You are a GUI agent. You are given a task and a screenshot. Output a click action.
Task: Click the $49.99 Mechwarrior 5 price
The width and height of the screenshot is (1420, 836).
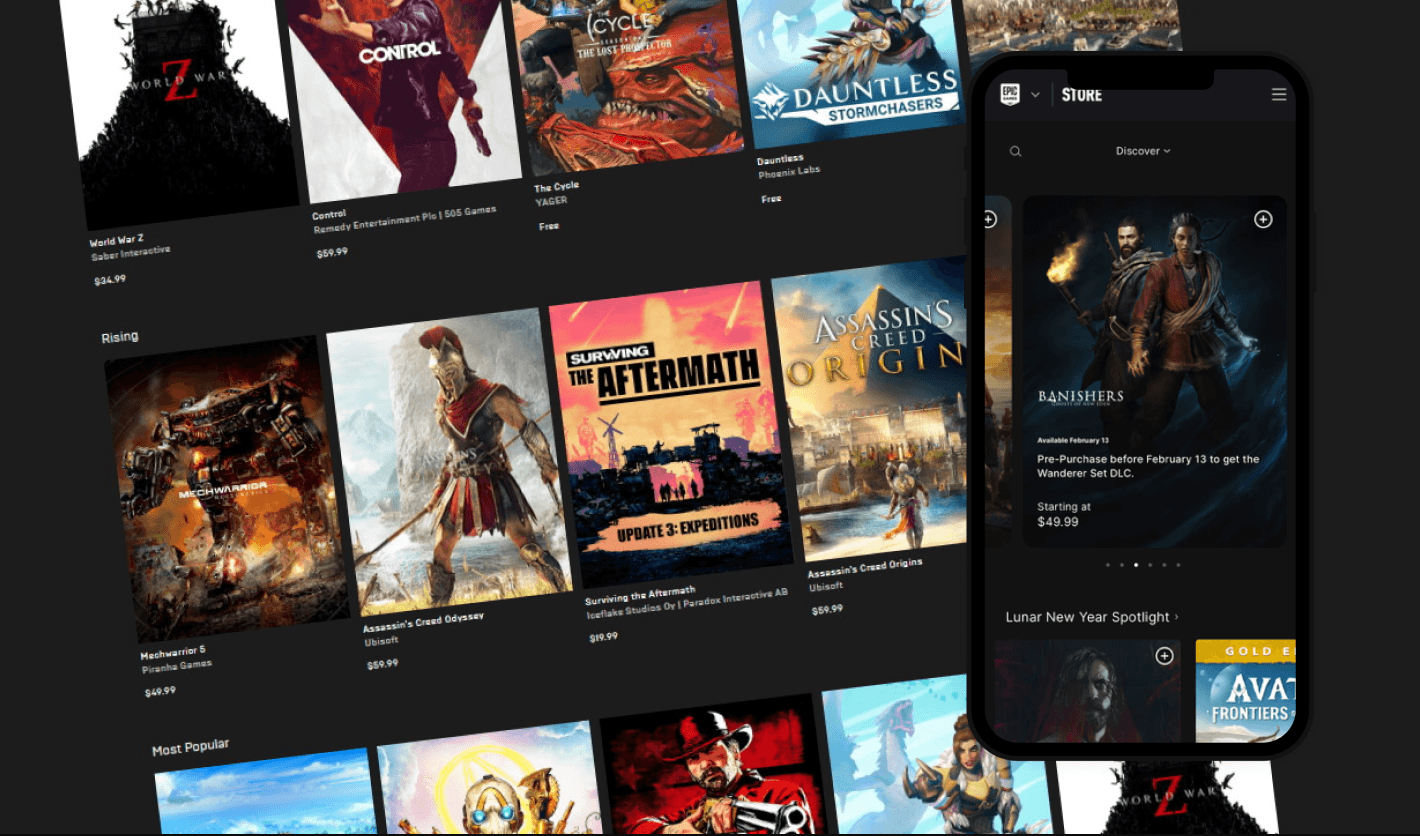(x=160, y=691)
